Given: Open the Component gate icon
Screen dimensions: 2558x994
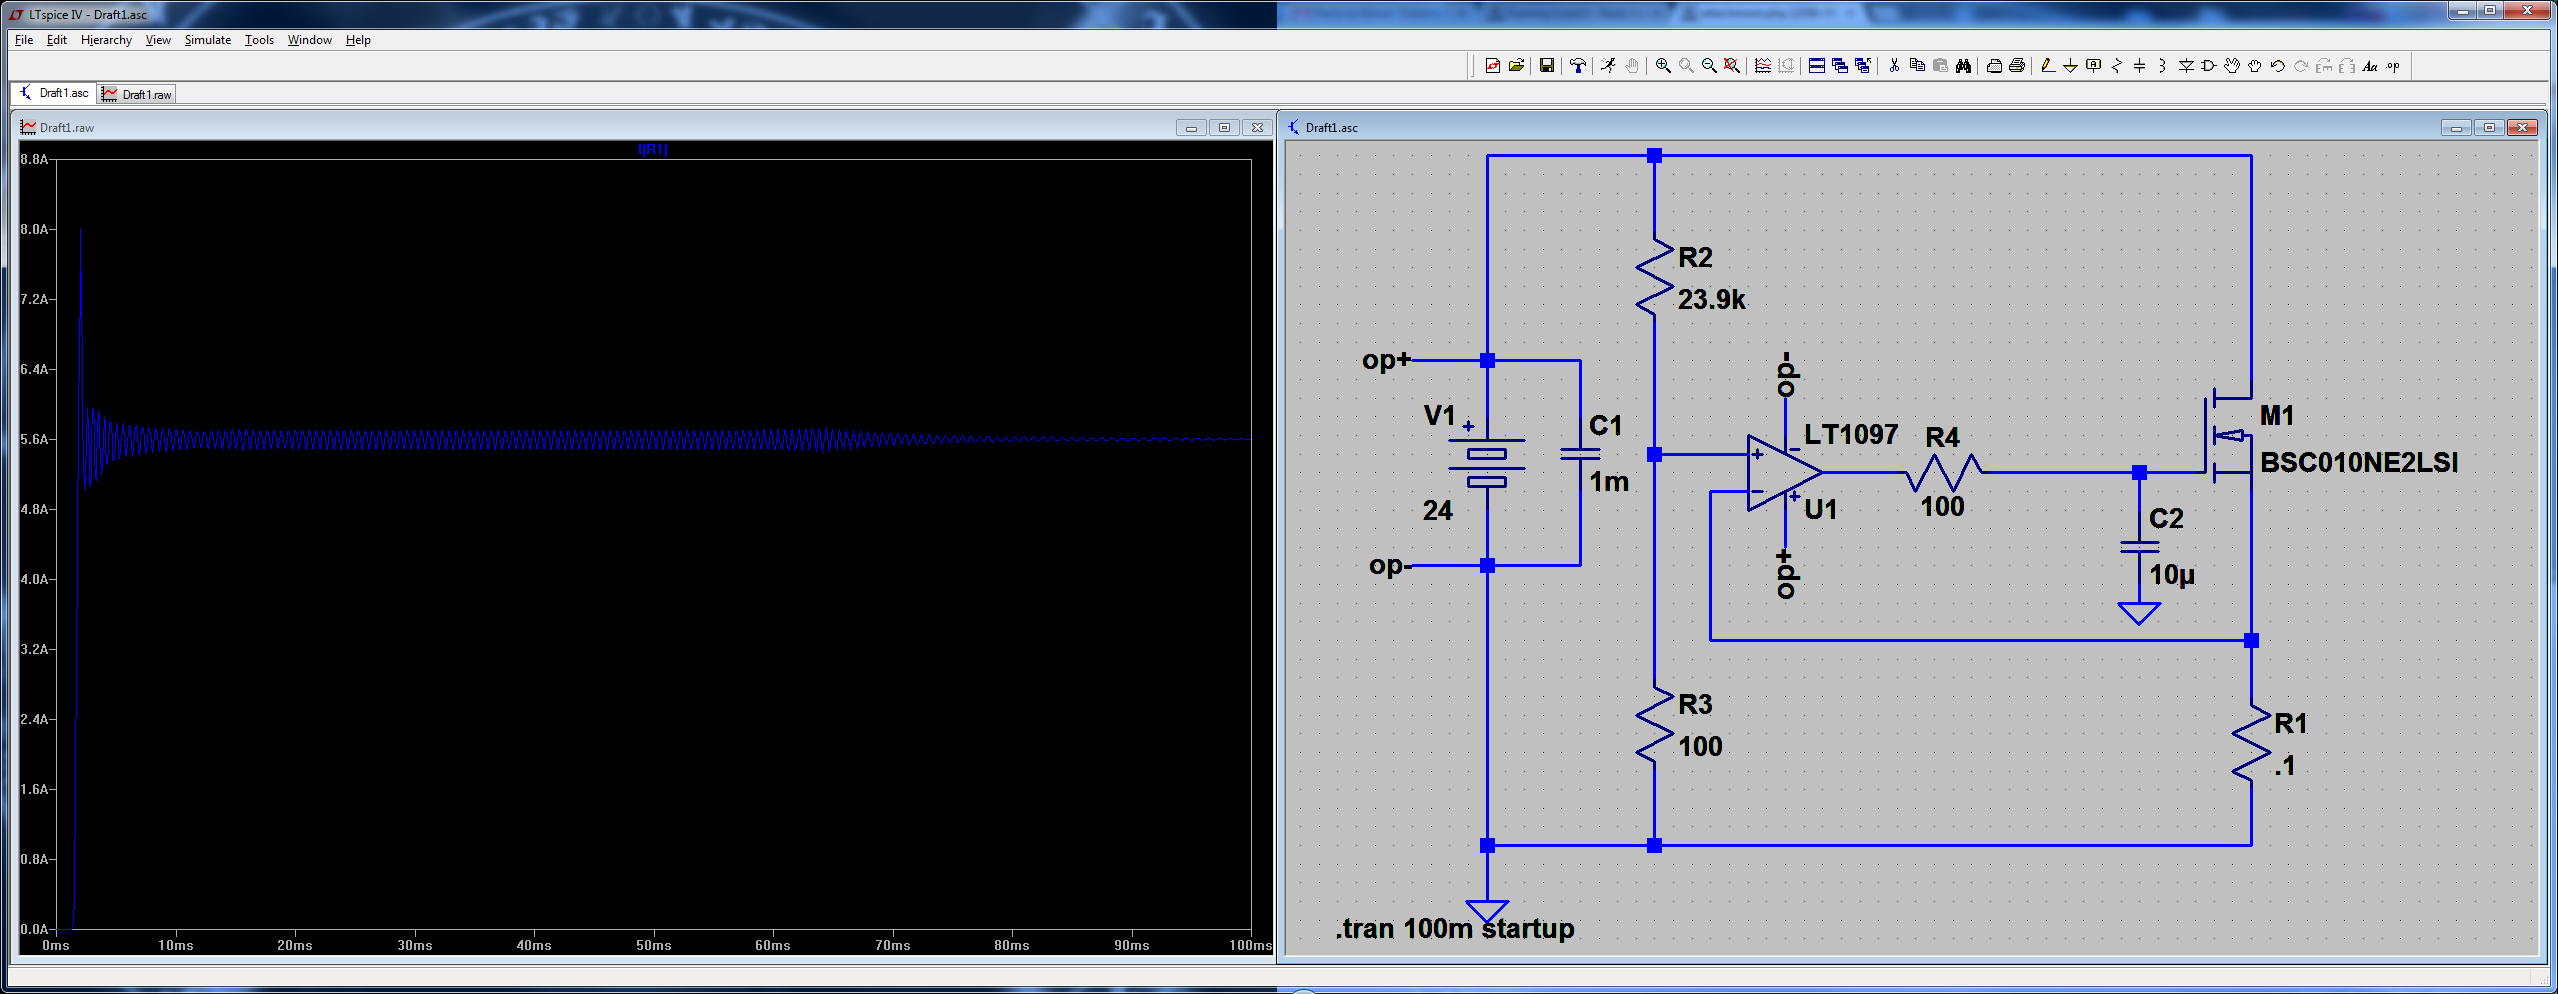Looking at the screenshot, I should (x=2209, y=66).
